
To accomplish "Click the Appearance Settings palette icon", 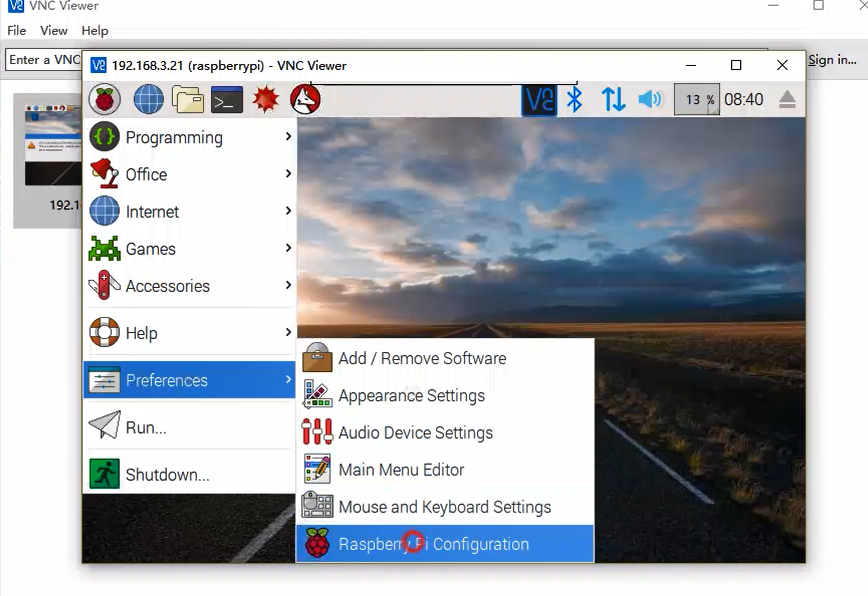I will [x=317, y=395].
